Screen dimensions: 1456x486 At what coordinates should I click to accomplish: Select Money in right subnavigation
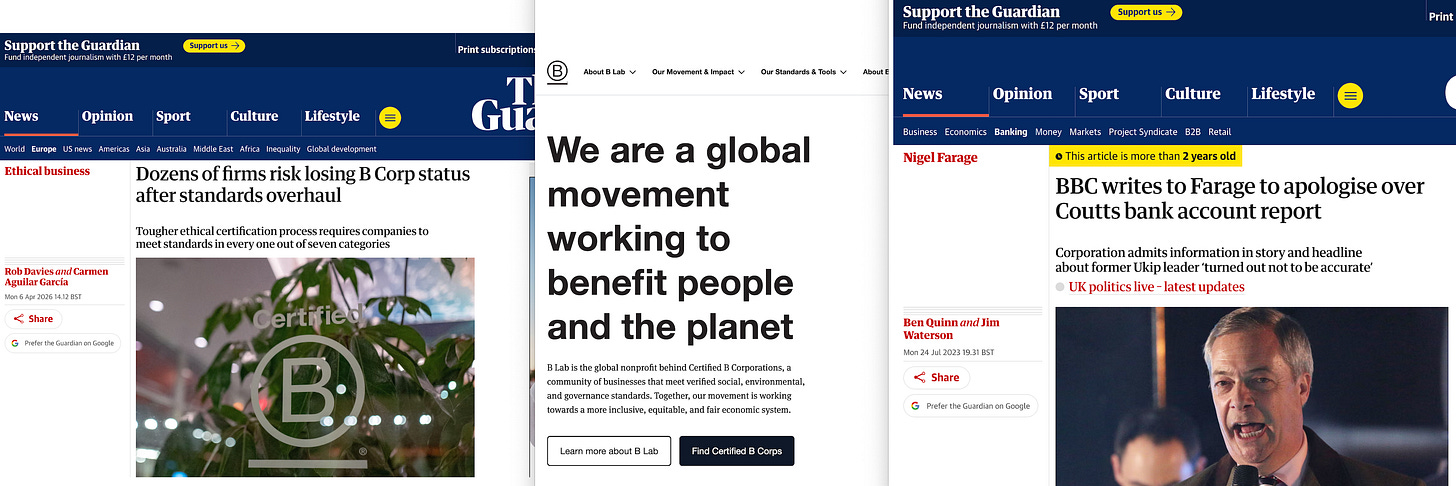(x=1048, y=132)
